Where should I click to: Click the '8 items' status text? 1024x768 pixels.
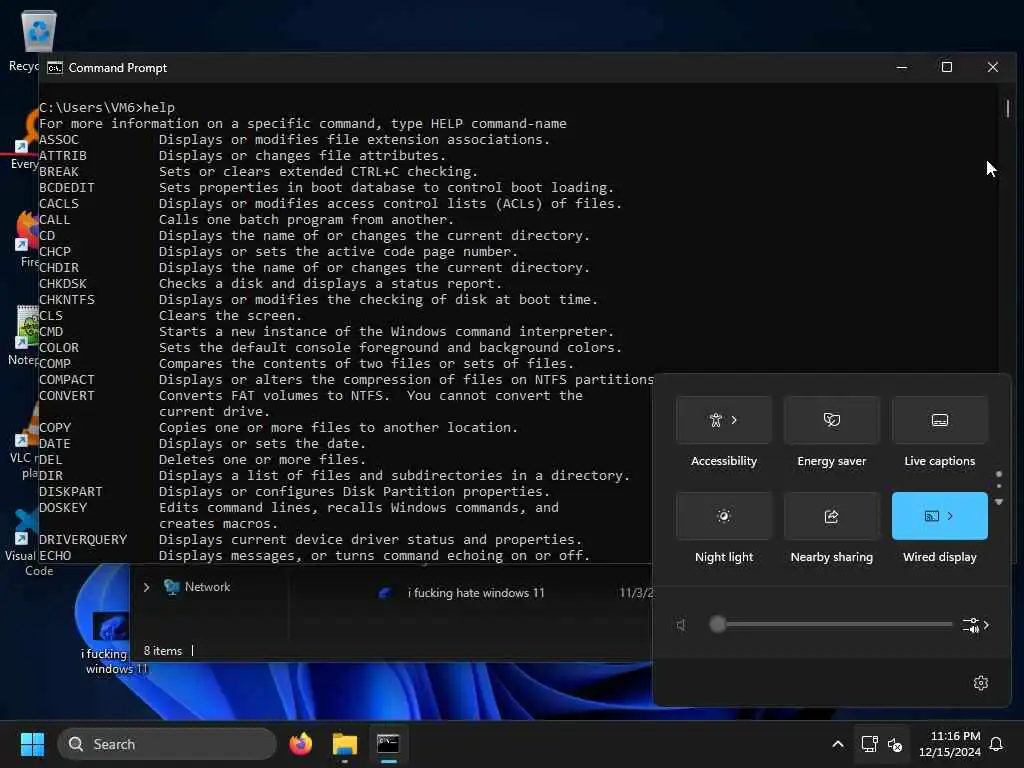coord(163,651)
